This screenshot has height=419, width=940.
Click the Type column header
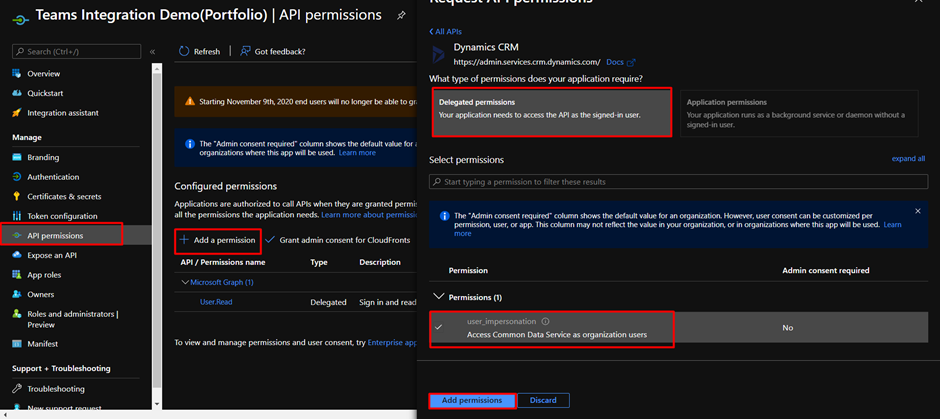(318, 262)
